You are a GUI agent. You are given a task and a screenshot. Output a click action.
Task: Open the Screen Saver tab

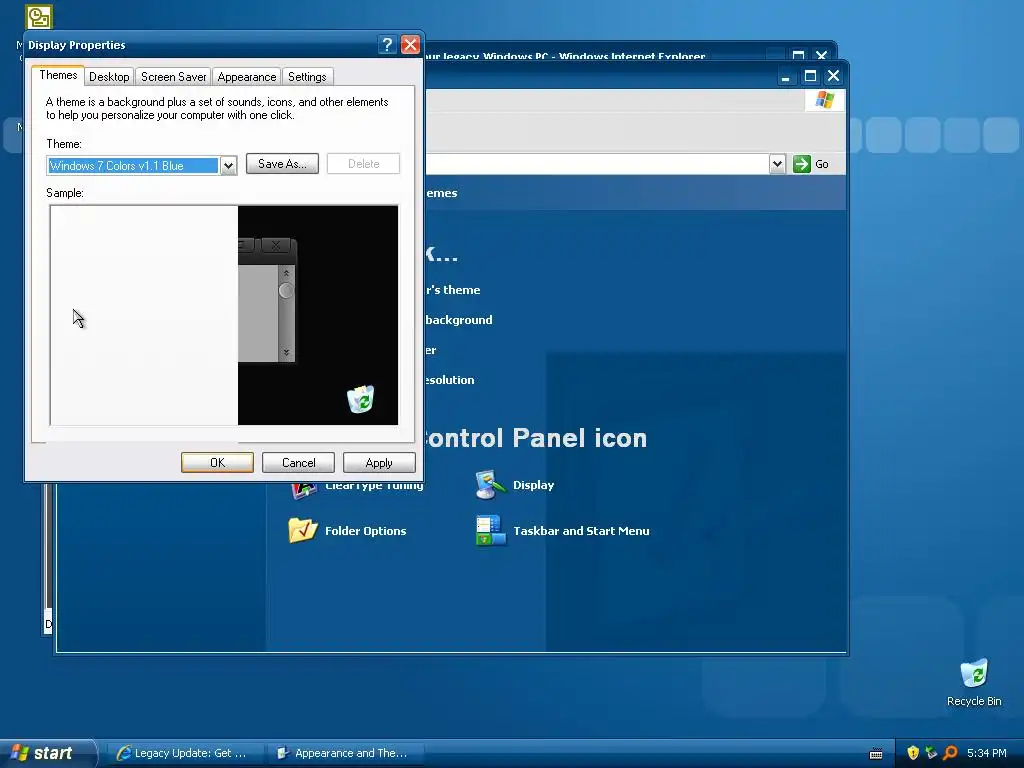click(x=173, y=77)
